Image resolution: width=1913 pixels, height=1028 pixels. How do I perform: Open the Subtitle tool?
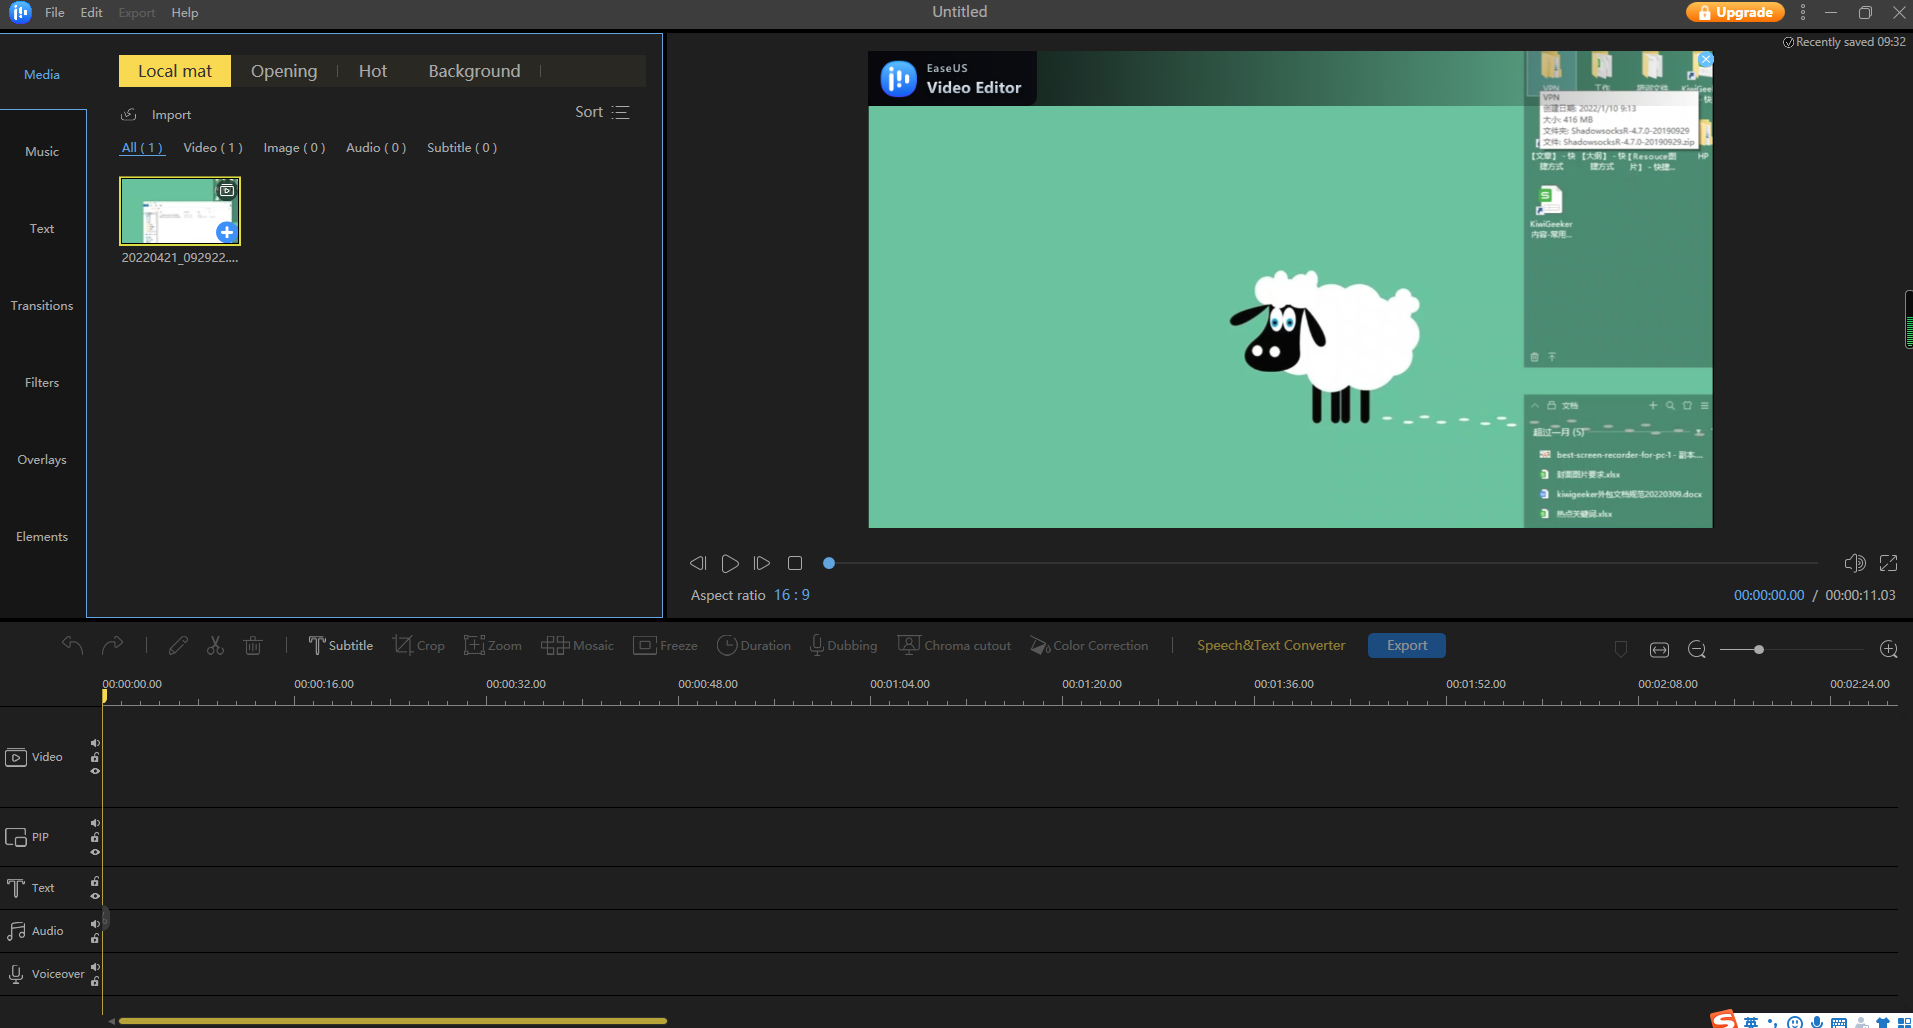340,645
